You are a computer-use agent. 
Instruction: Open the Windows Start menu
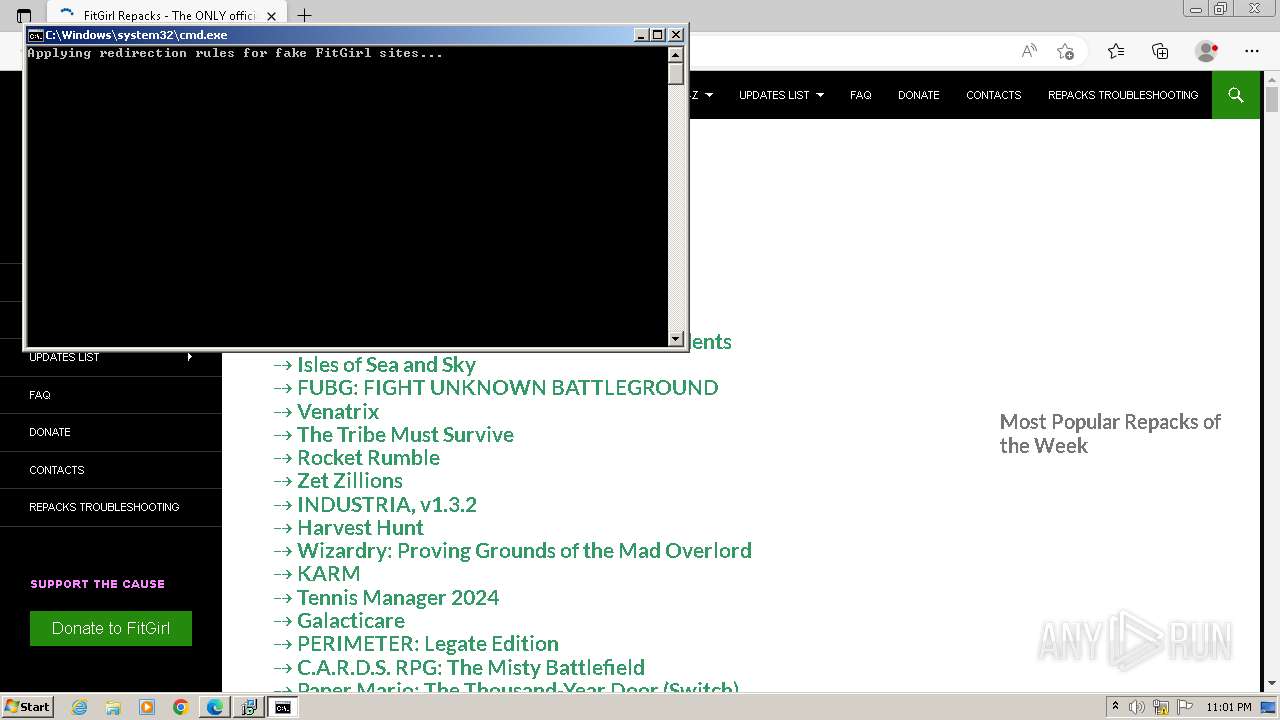point(27,707)
